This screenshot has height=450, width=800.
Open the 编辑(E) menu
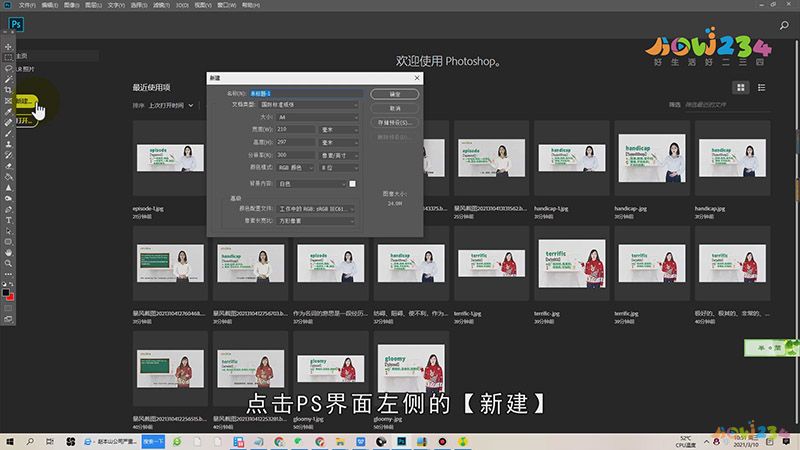click(x=49, y=5)
